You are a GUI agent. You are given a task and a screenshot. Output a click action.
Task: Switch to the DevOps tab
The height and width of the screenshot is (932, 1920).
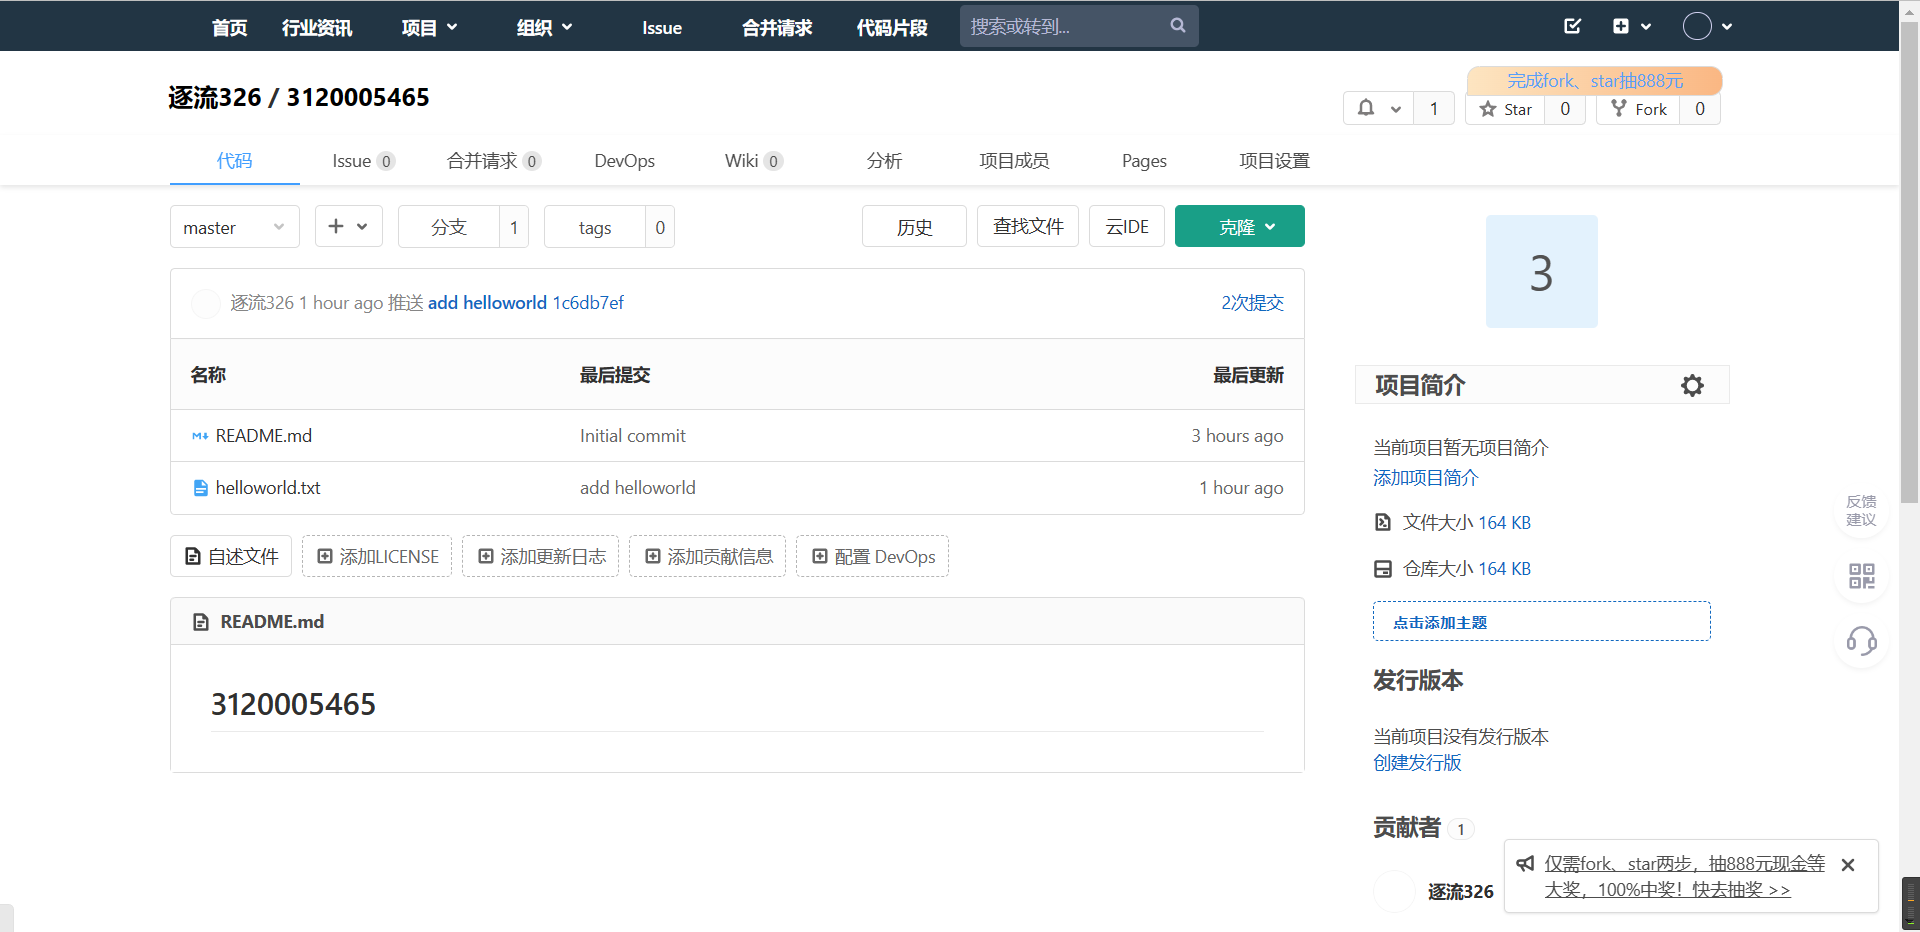[625, 161]
